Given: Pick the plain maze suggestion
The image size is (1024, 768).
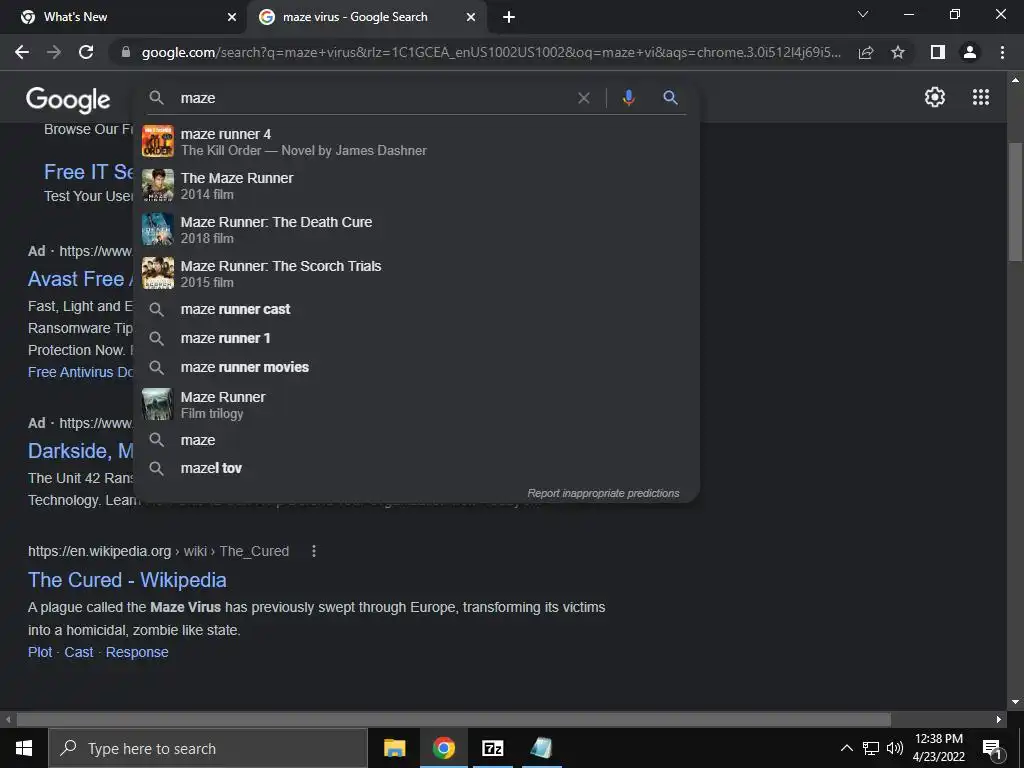Looking at the screenshot, I should click(416, 440).
